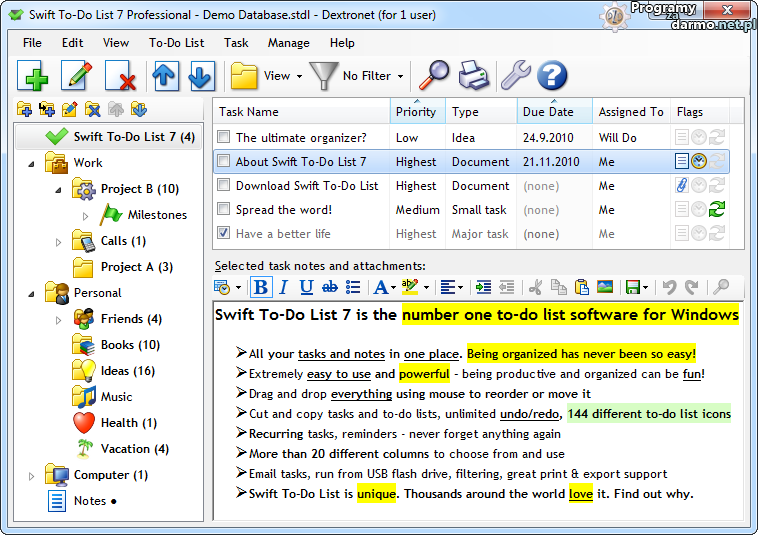Toggle Bold in notes toolbar
This screenshot has height=535, width=758.
tap(261, 288)
